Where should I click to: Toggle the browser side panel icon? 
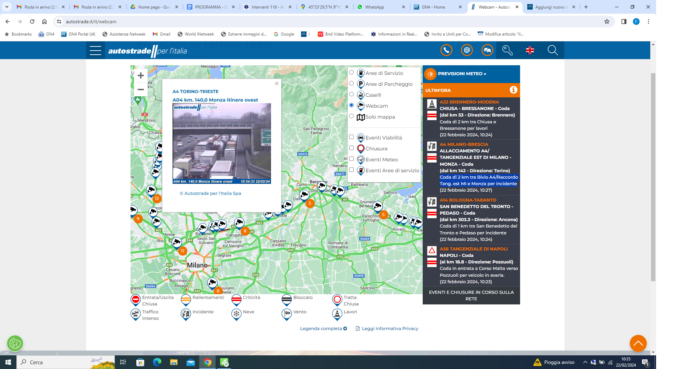coord(624,21)
